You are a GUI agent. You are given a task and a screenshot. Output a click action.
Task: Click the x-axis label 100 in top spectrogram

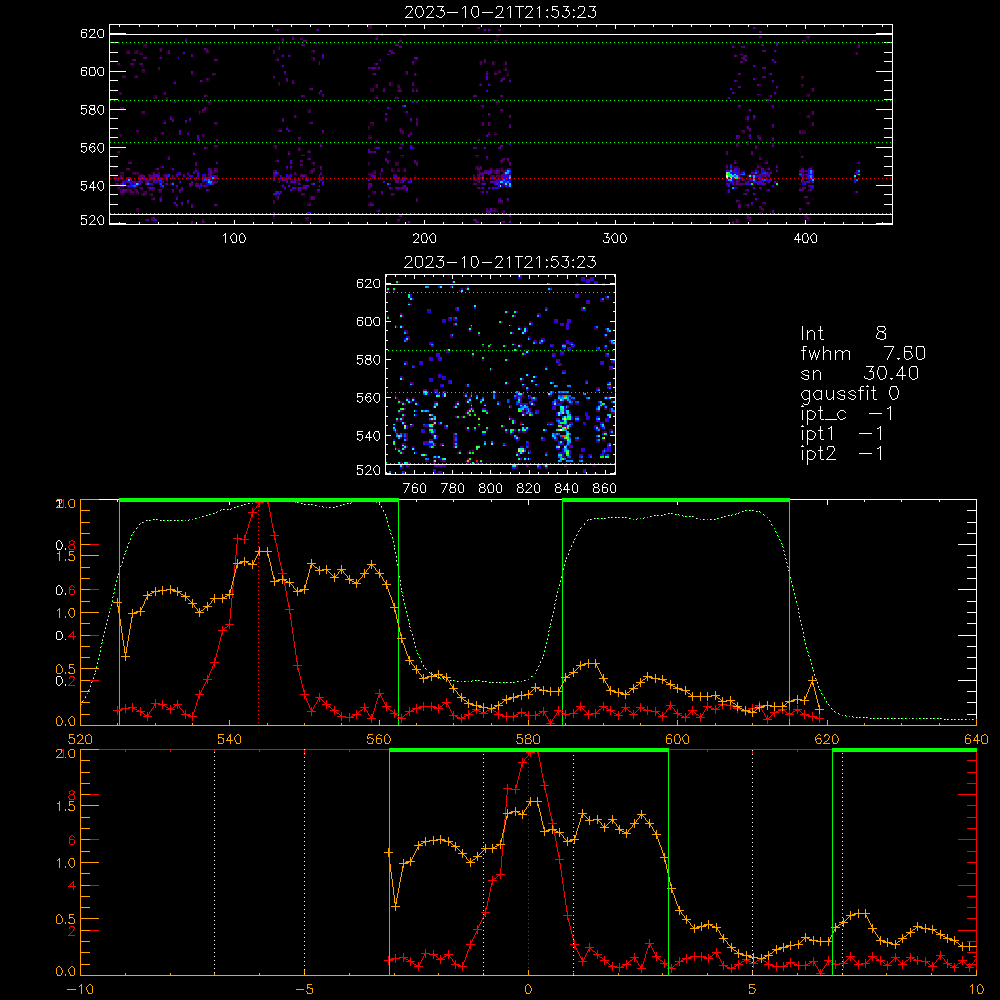pyautogui.click(x=233, y=239)
